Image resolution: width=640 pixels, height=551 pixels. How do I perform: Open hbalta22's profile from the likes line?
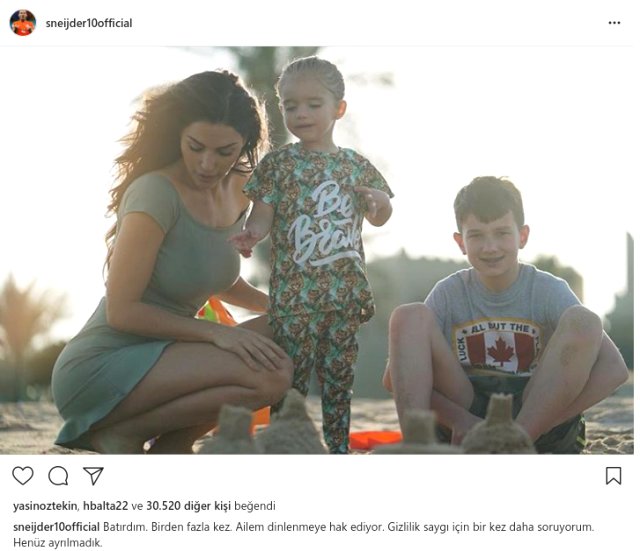coord(105,506)
